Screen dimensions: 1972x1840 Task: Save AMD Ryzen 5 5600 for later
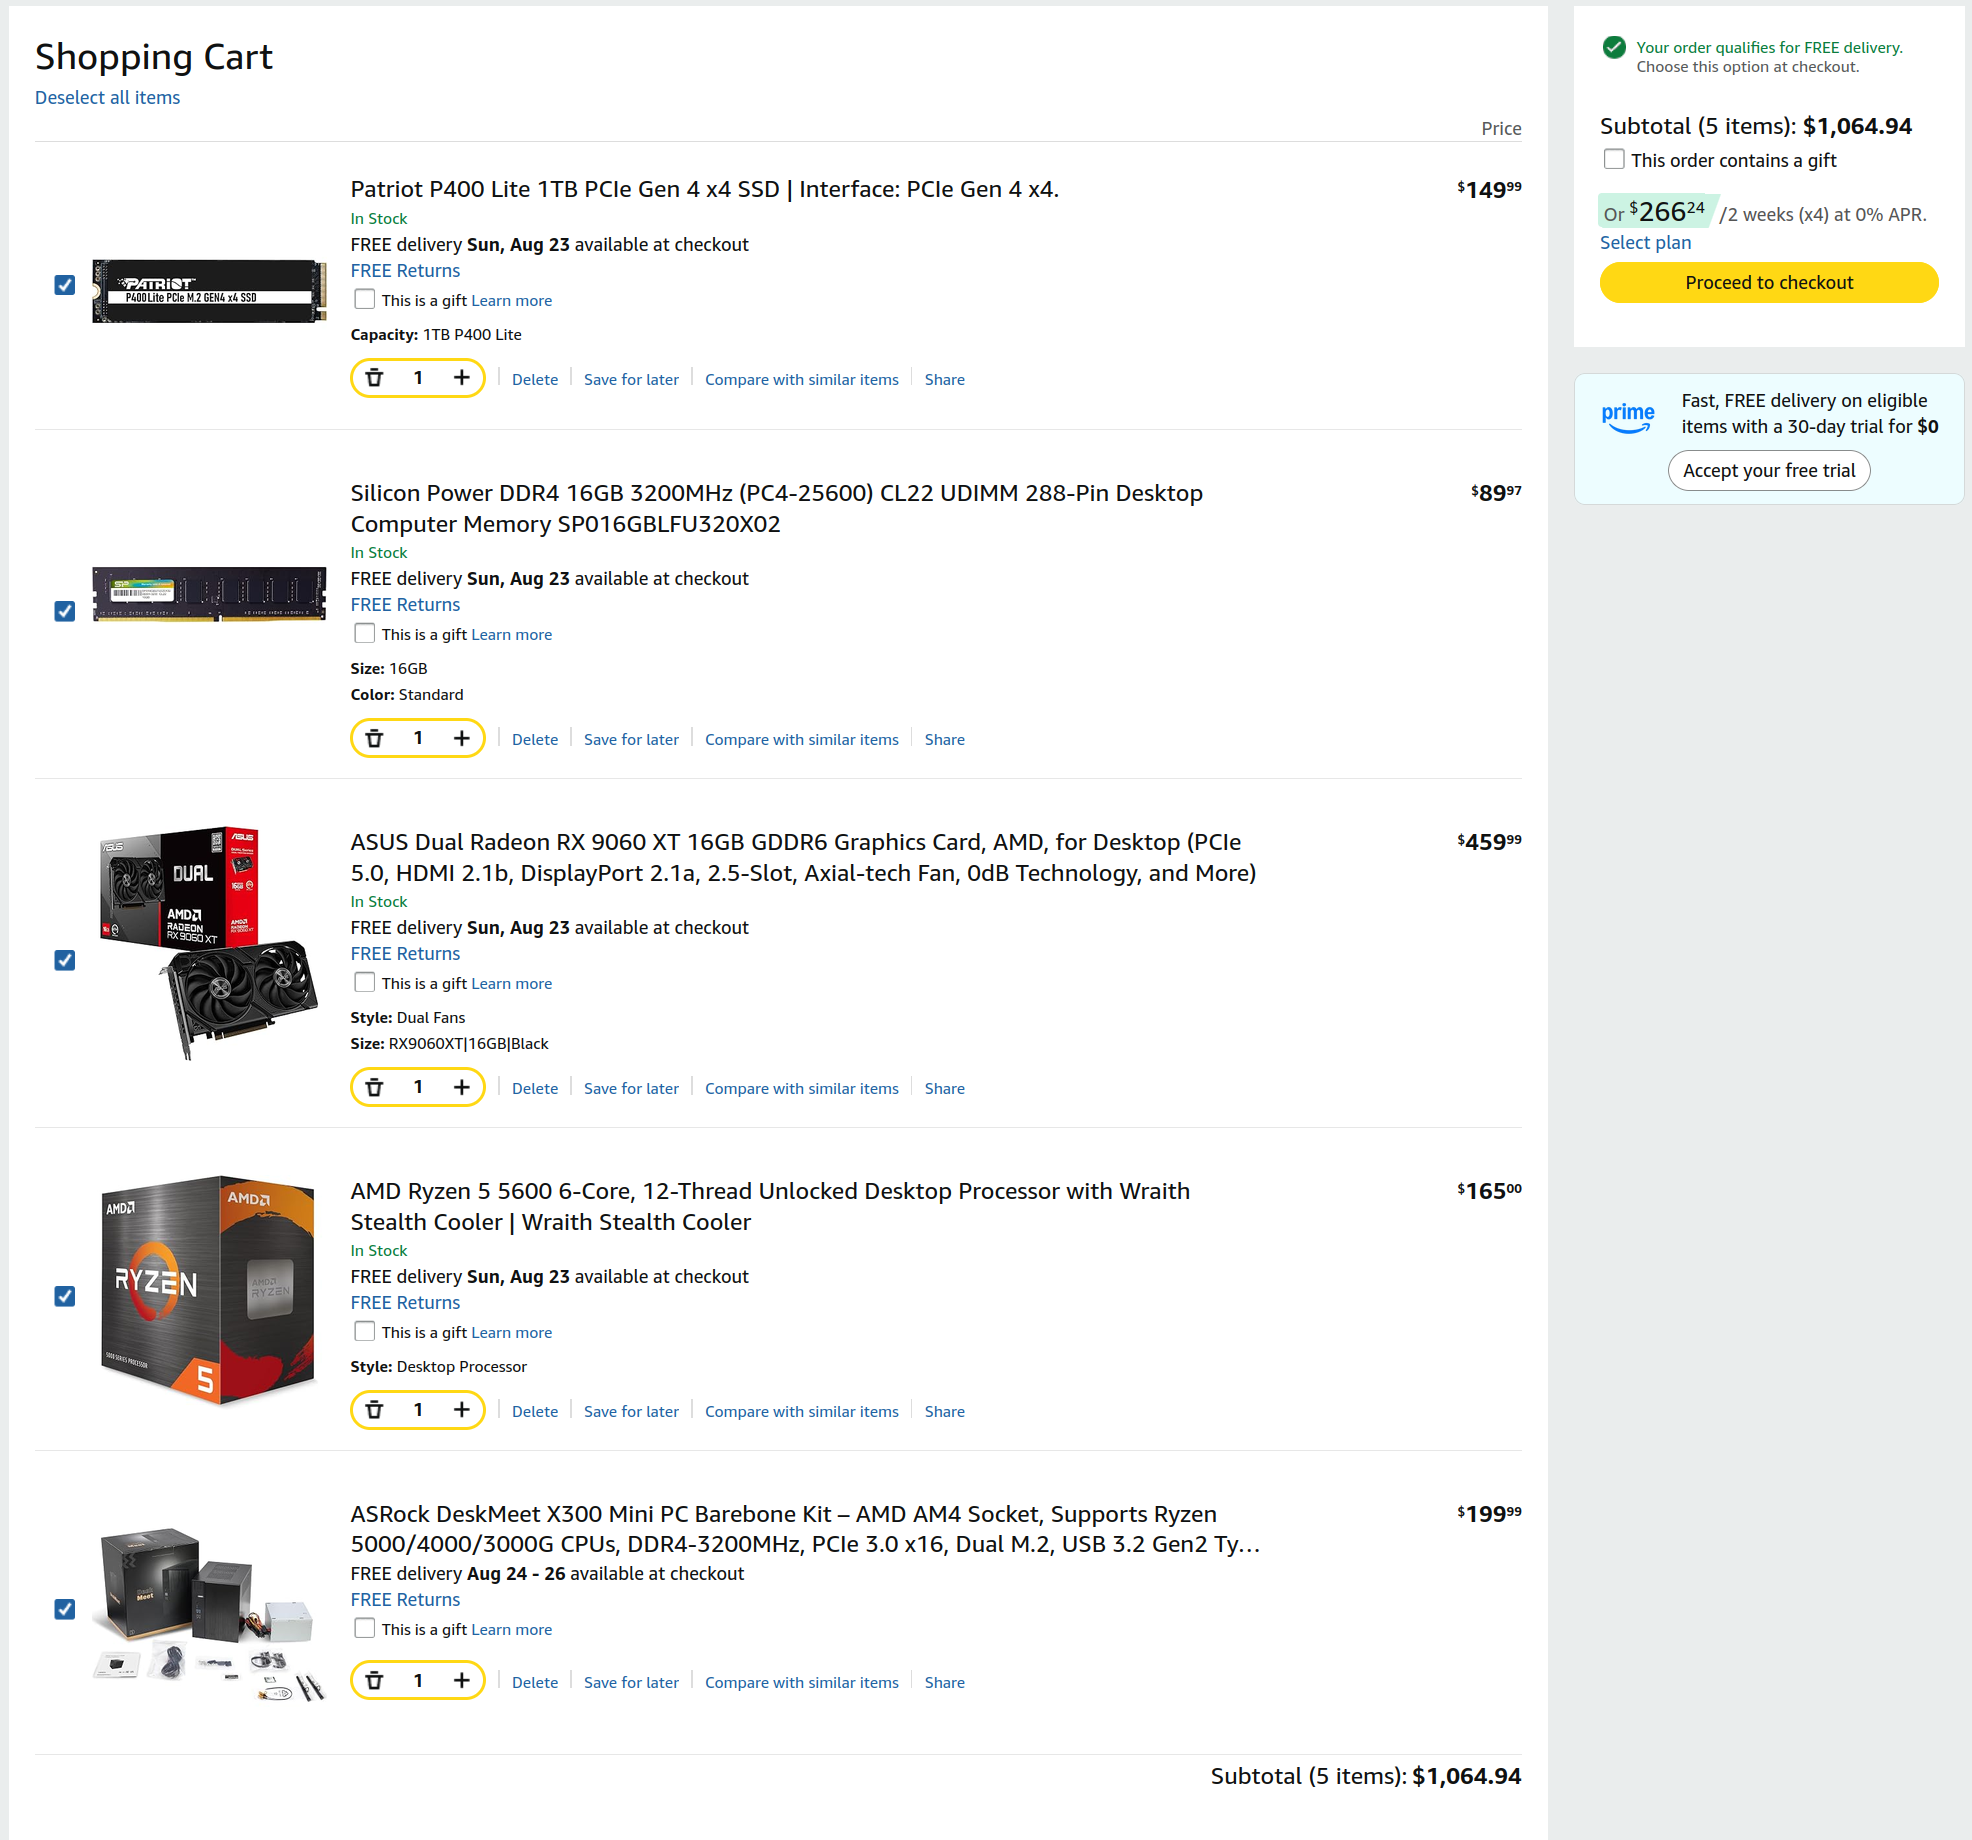(631, 1411)
